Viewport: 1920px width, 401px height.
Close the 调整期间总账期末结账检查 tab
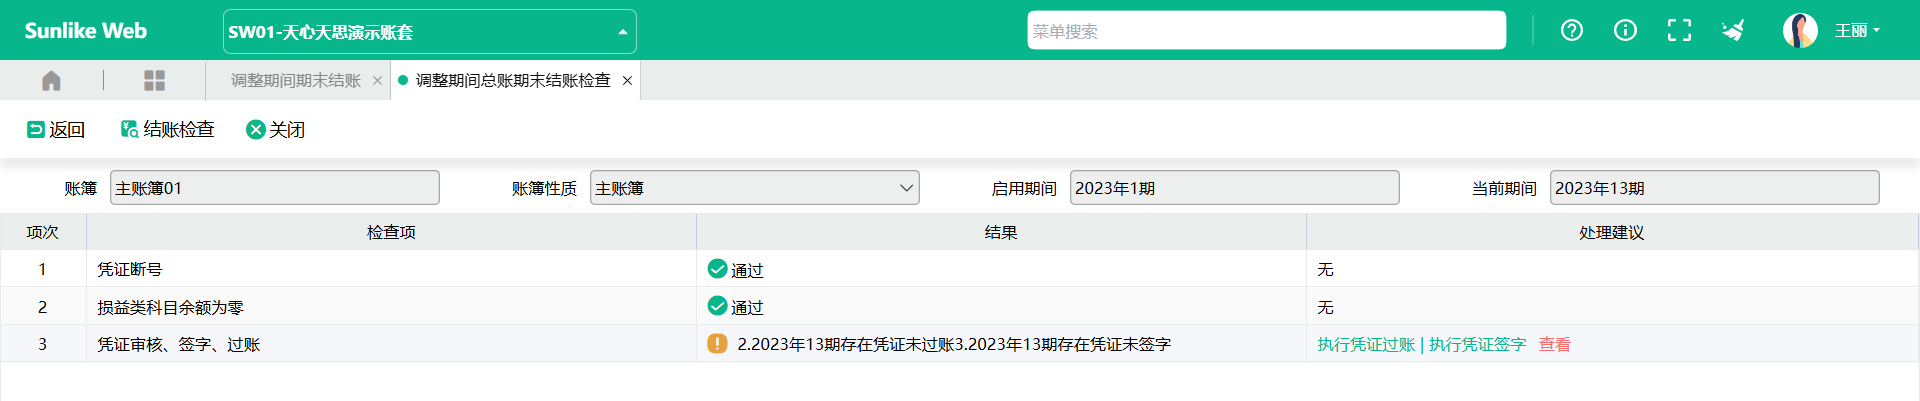coord(627,81)
